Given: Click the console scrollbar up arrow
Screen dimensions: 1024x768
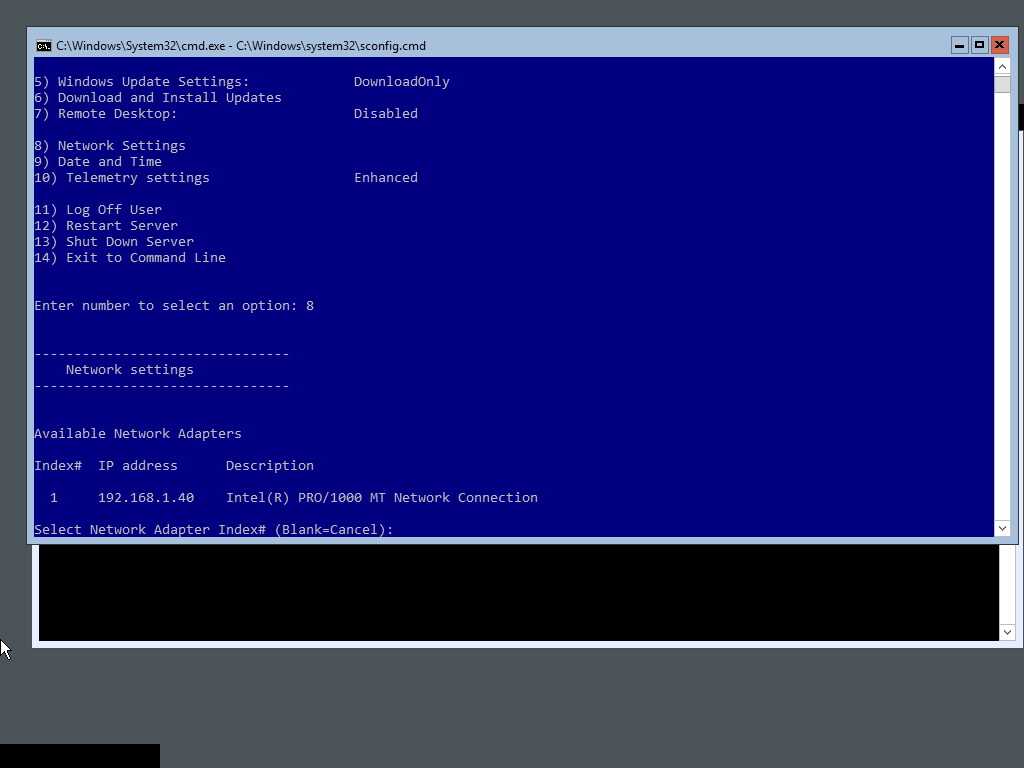Looking at the screenshot, I should (x=1002, y=67).
